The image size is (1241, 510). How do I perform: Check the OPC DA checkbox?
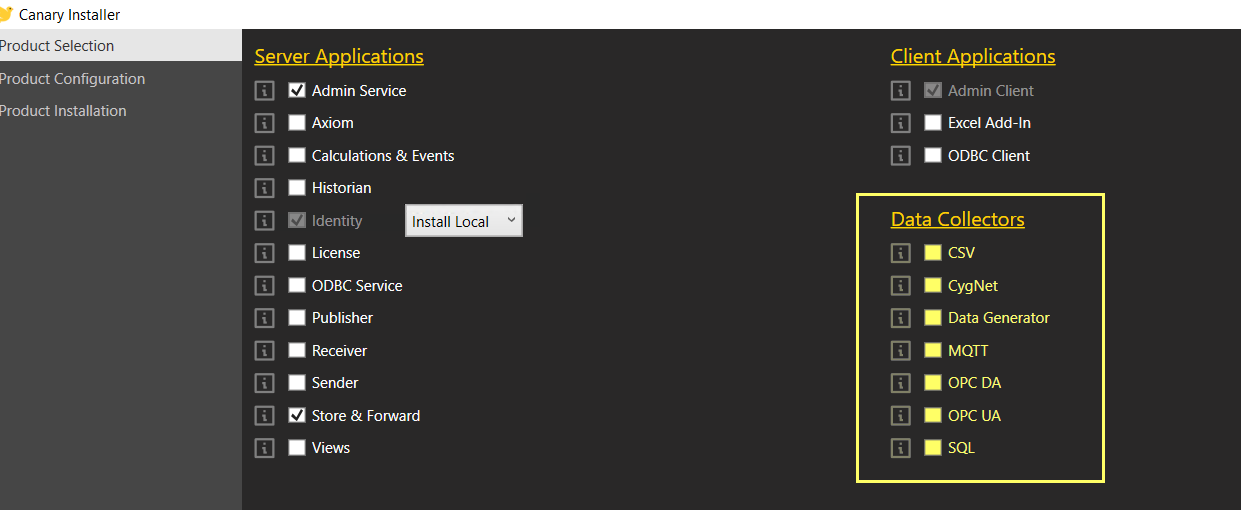933,383
